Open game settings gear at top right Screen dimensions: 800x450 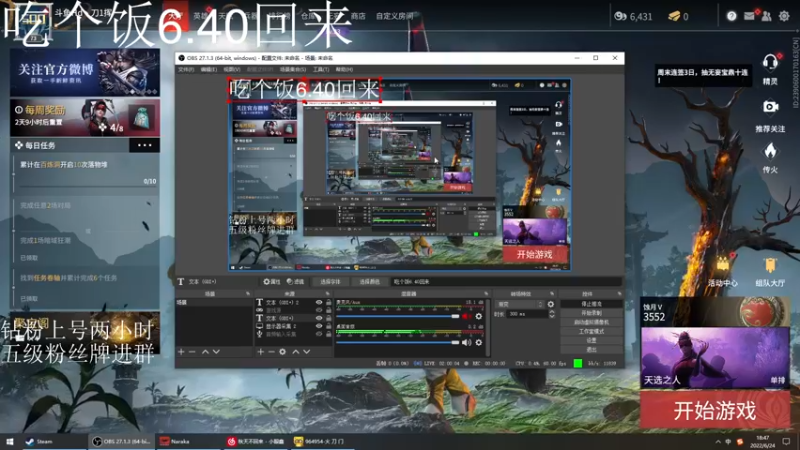(x=784, y=16)
